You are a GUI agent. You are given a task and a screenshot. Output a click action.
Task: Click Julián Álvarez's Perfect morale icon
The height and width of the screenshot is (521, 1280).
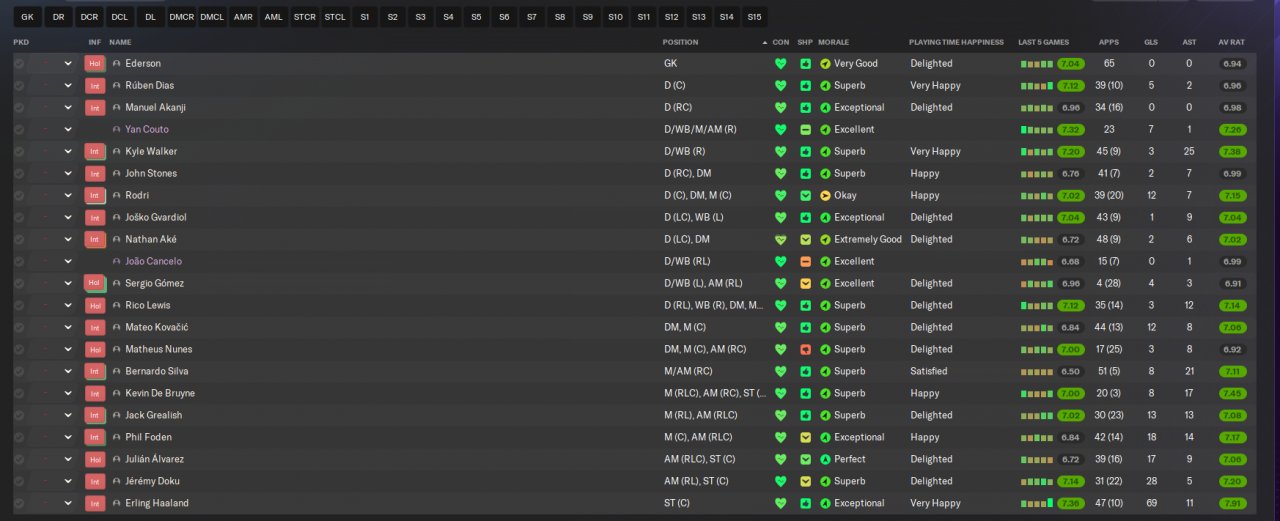pyautogui.click(x=825, y=459)
